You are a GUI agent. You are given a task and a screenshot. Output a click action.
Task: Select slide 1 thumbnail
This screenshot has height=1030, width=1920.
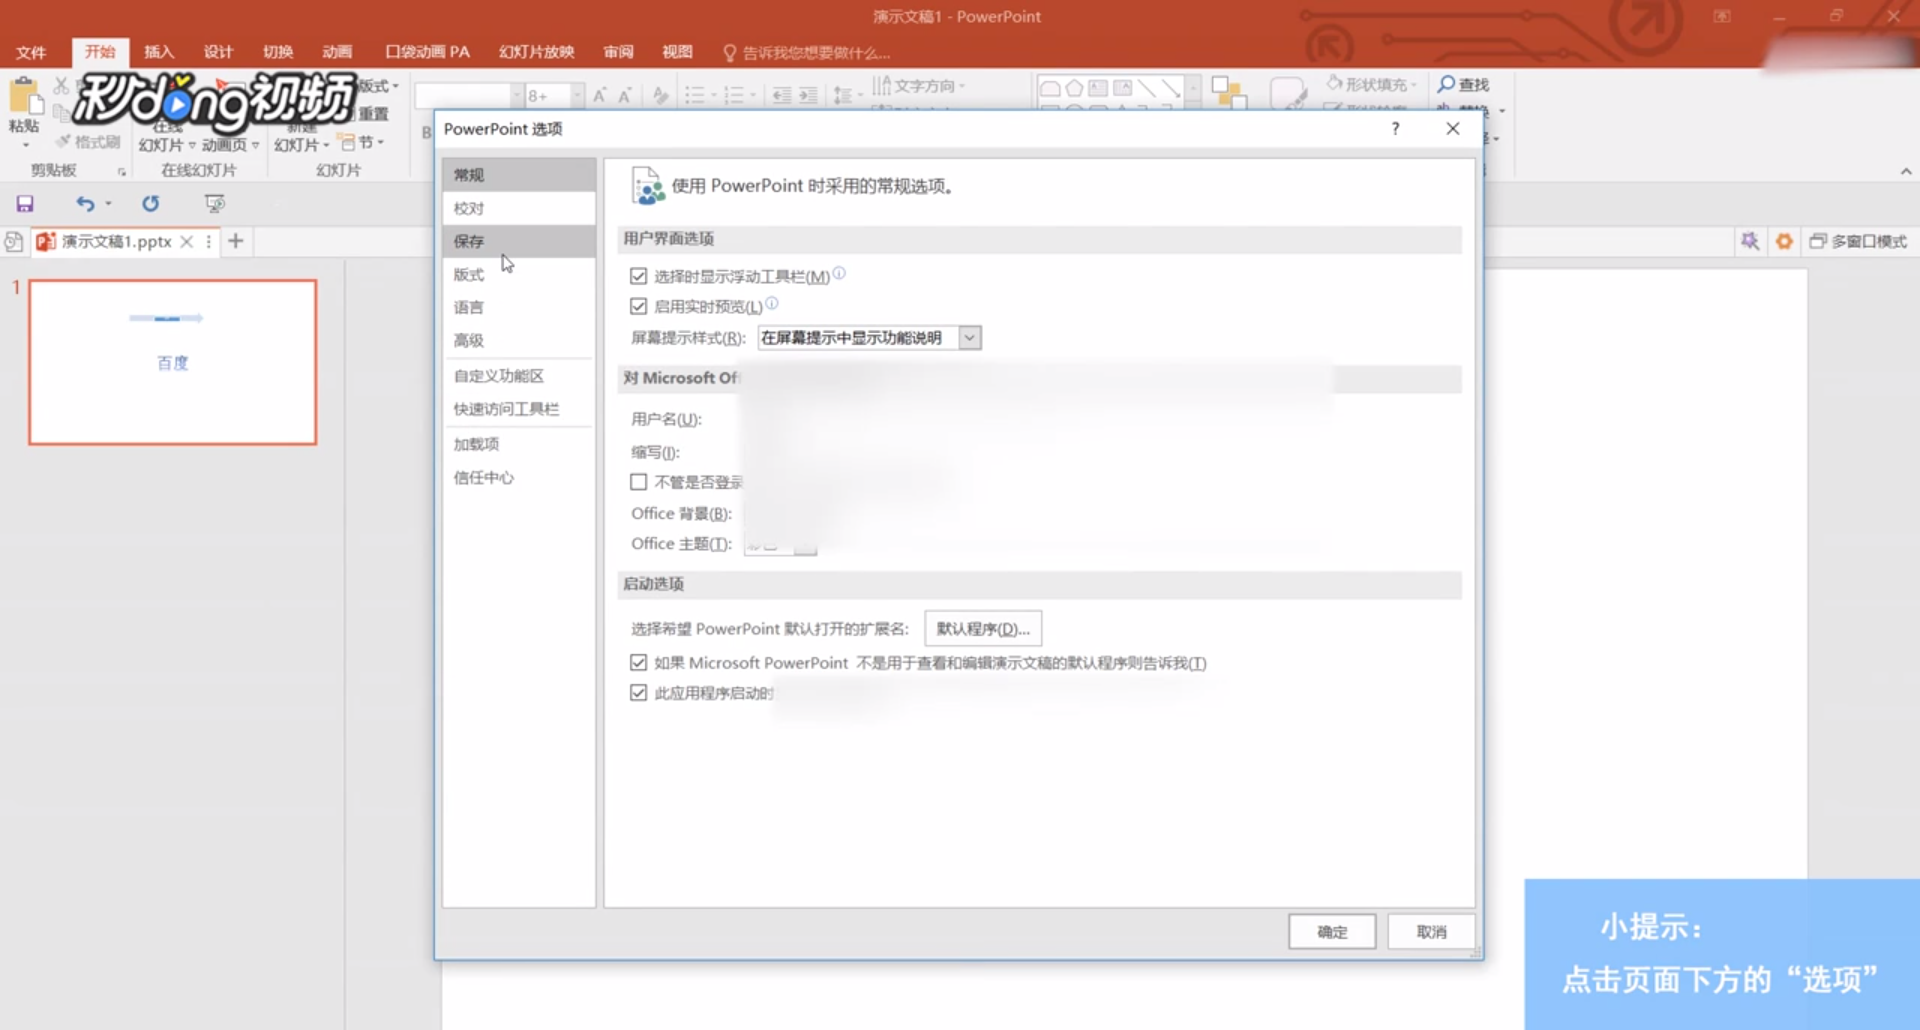click(x=173, y=362)
